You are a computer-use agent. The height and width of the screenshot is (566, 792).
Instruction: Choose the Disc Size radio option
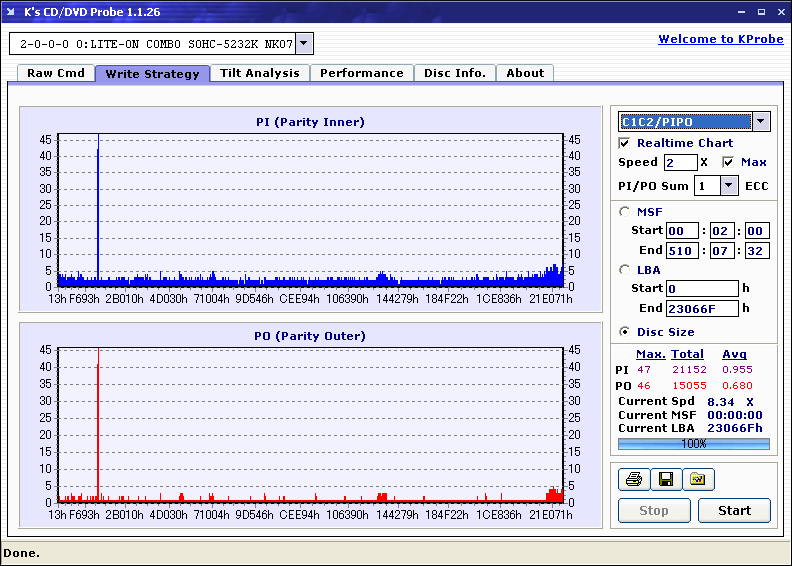[x=625, y=332]
